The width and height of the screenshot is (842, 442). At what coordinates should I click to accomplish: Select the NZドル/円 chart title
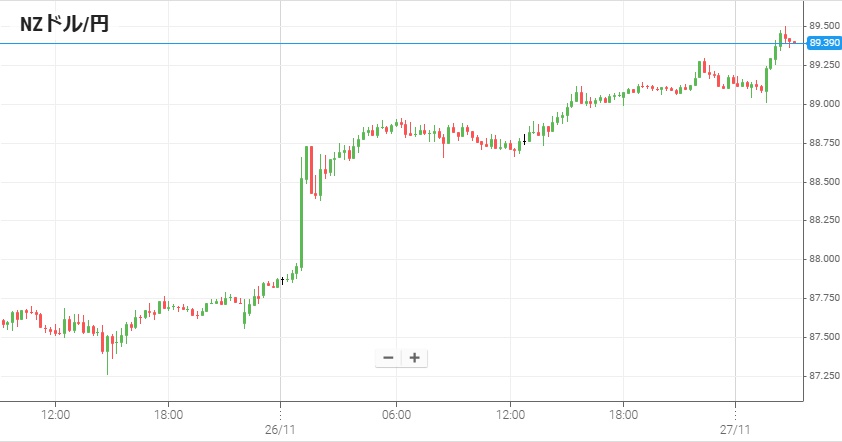(64, 24)
